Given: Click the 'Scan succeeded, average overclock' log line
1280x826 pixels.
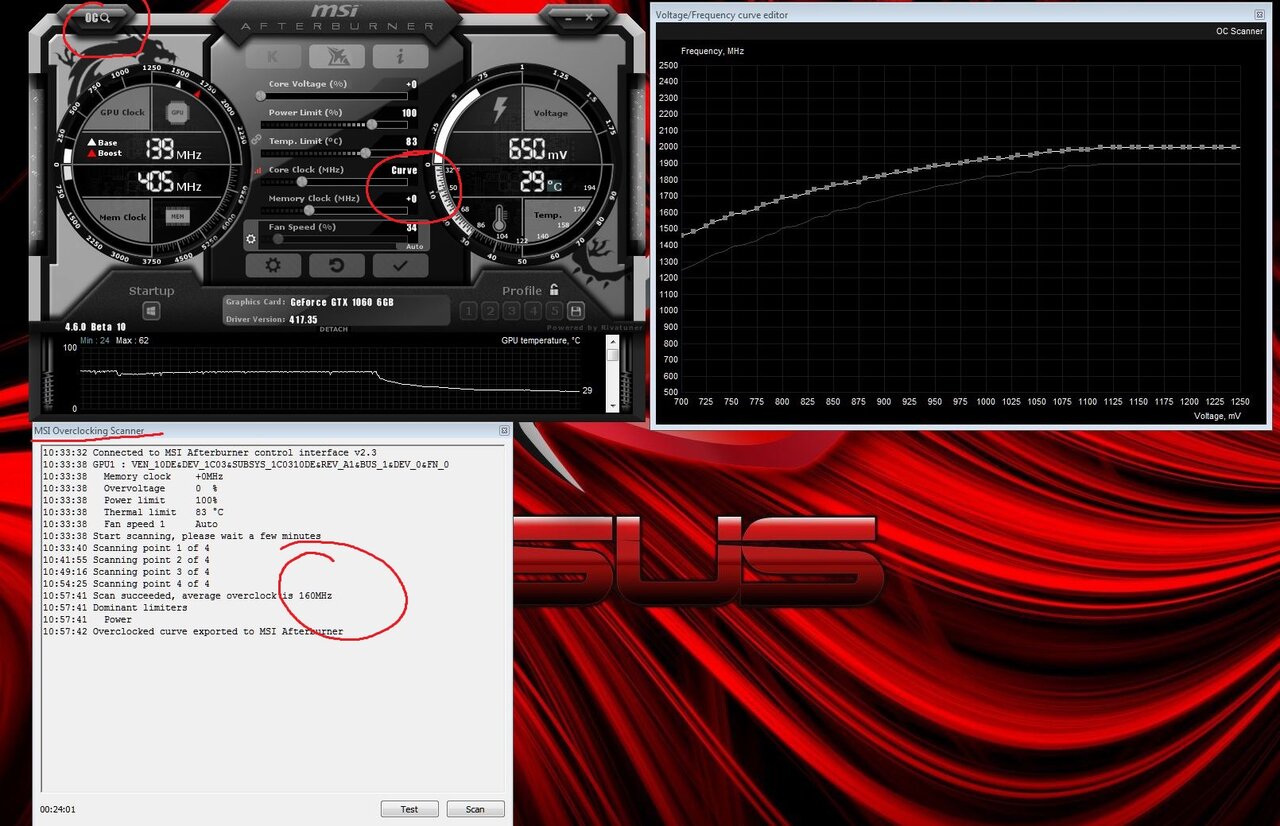Looking at the screenshot, I should 187,596.
